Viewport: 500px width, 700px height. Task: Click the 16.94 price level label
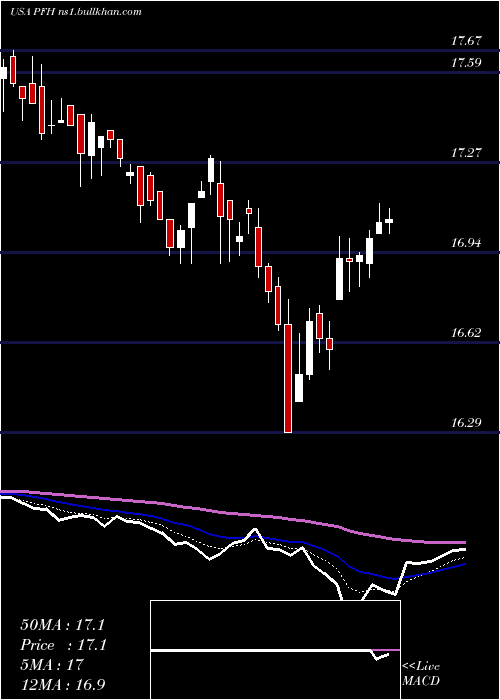tap(466, 243)
